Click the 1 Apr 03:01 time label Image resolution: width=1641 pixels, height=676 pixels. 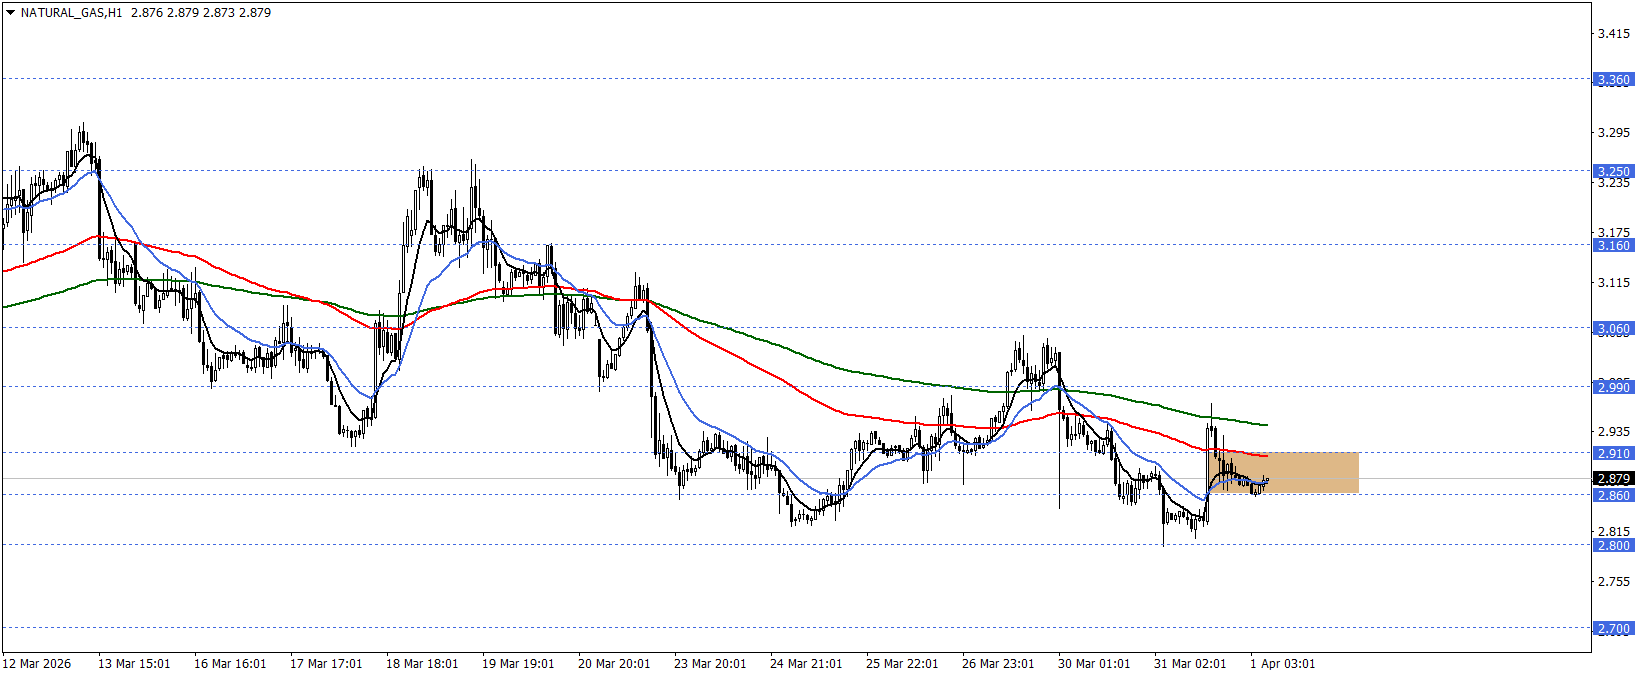pyautogui.click(x=1283, y=664)
